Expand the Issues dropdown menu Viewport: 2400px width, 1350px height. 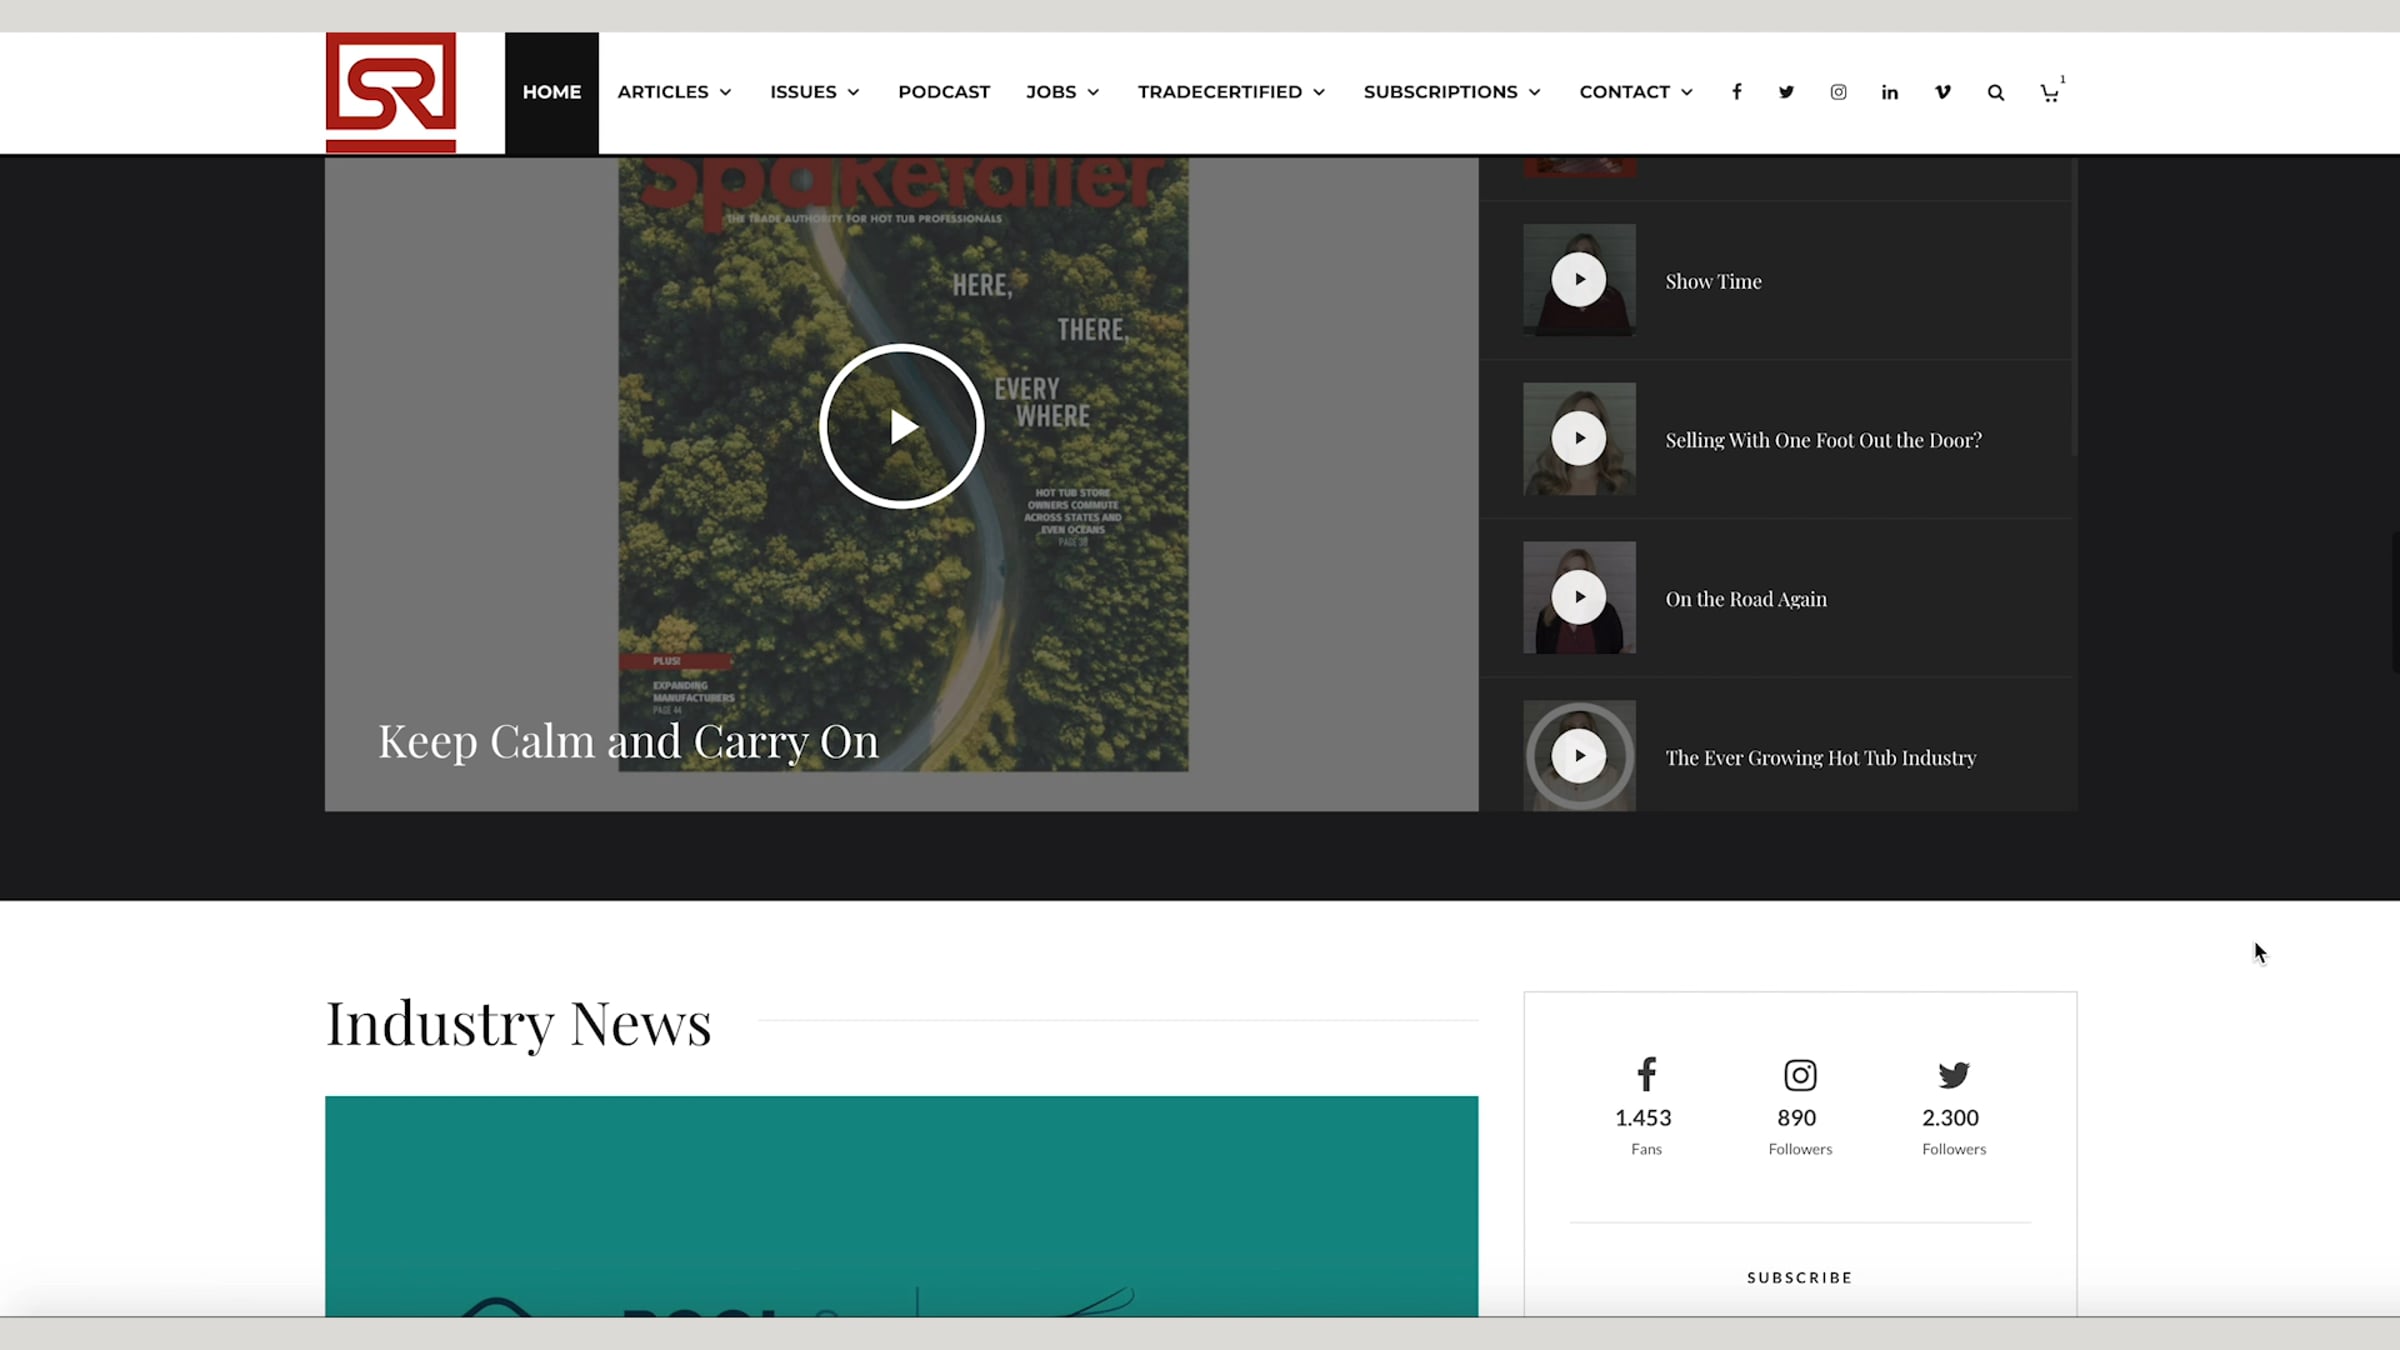pyautogui.click(x=814, y=92)
